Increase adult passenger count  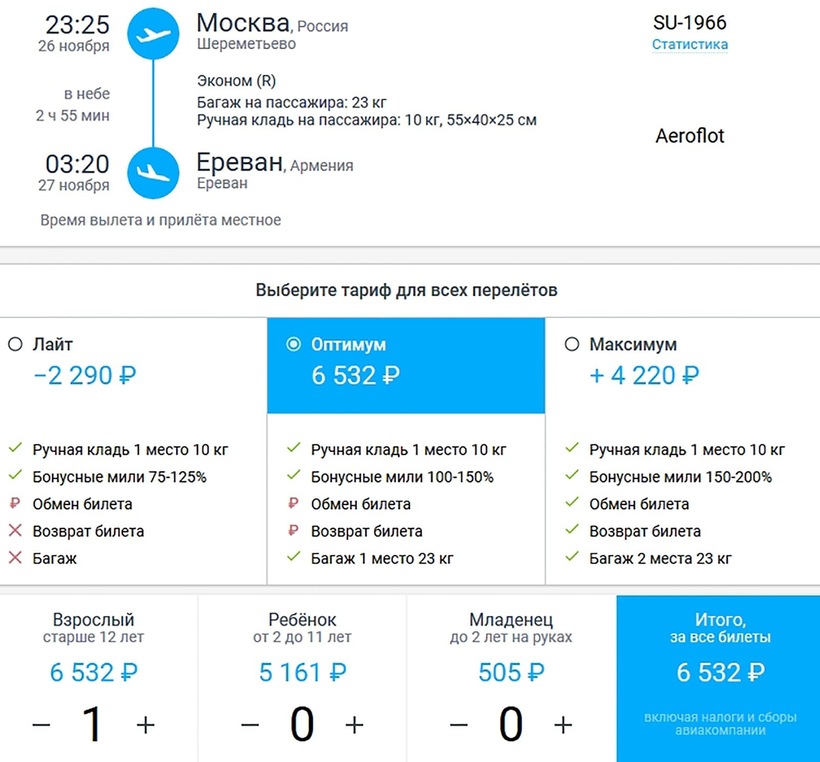(x=146, y=725)
